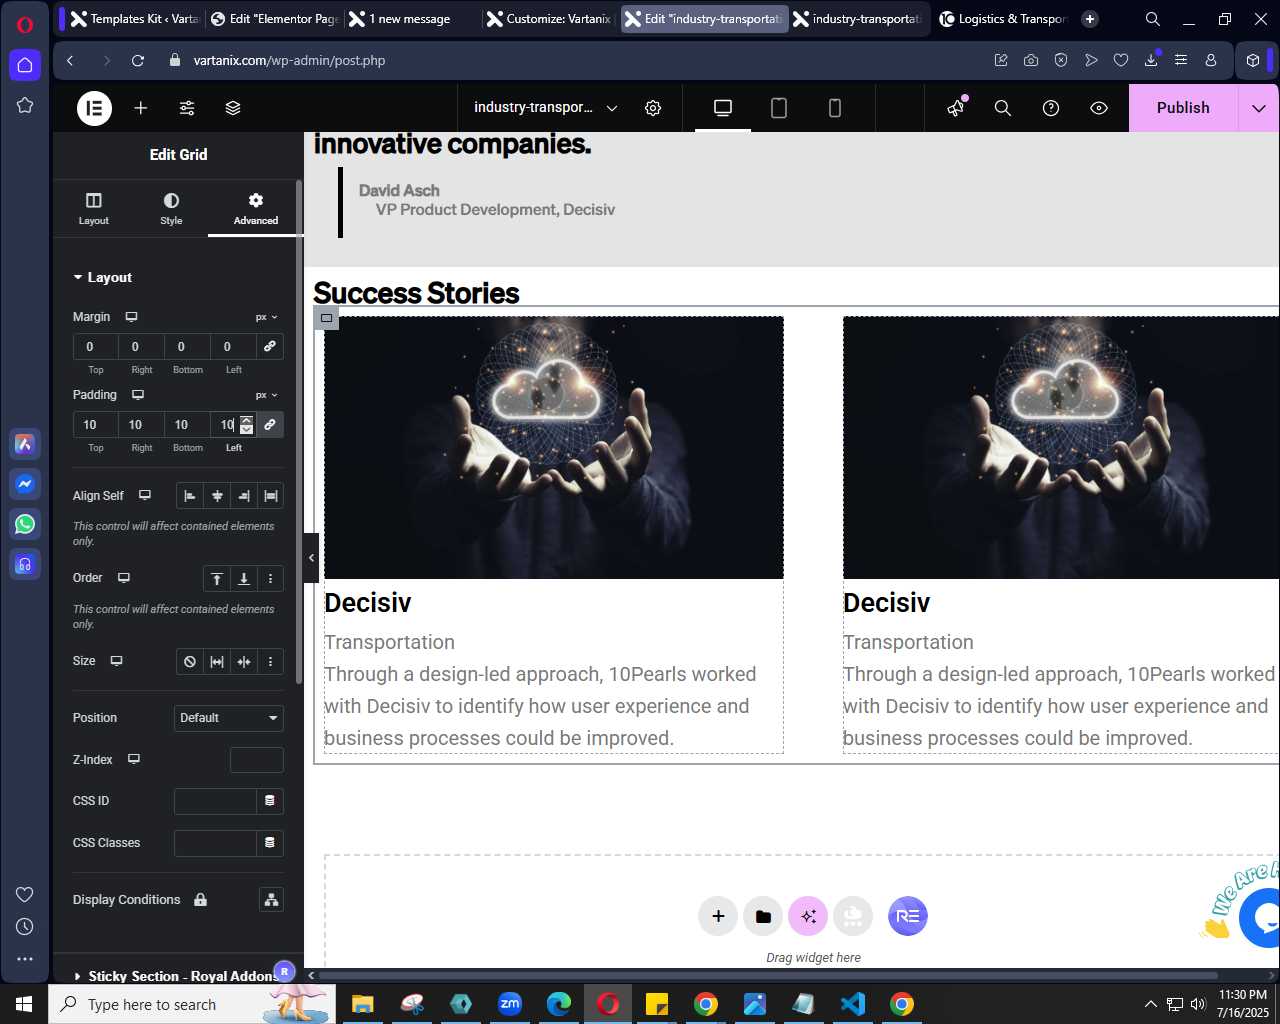The image size is (1280, 1024).
Task: Open Site Settings sliders icon
Action: pyautogui.click(x=187, y=108)
